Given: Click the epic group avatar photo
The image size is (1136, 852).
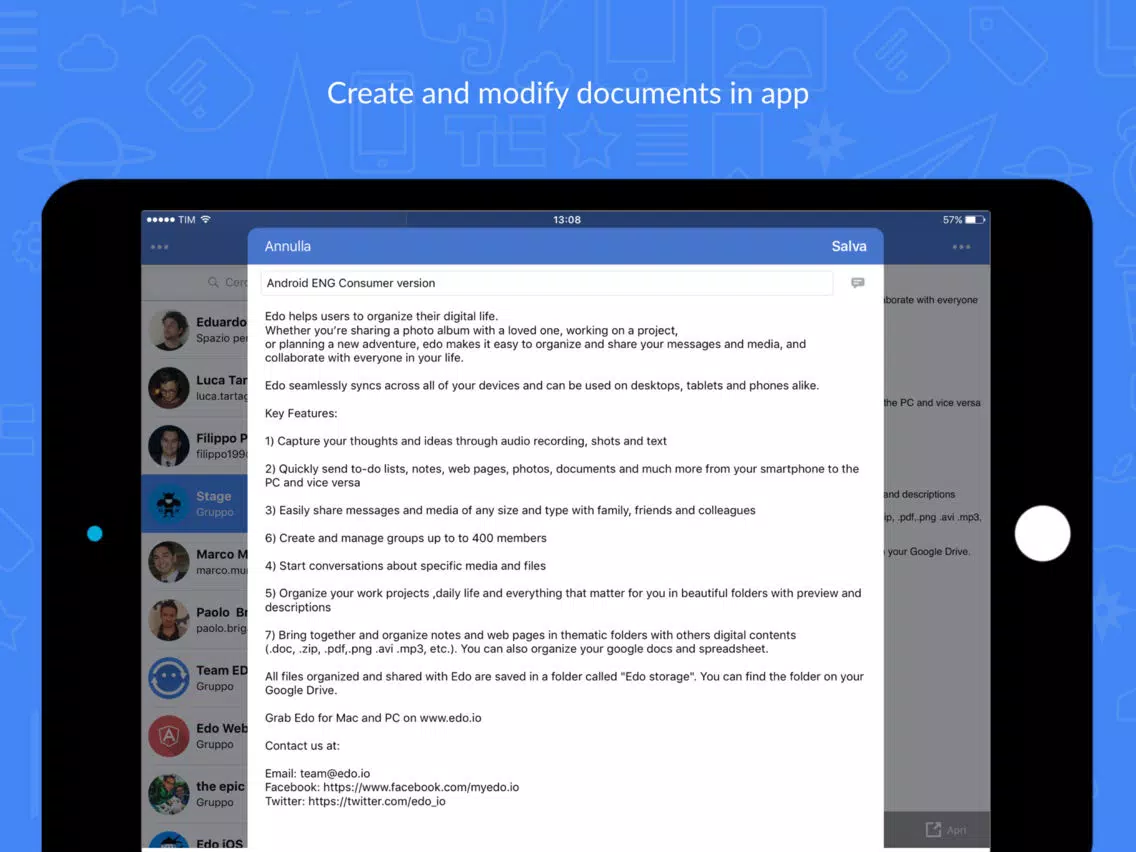Looking at the screenshot, I should click(x=169, y=793).
